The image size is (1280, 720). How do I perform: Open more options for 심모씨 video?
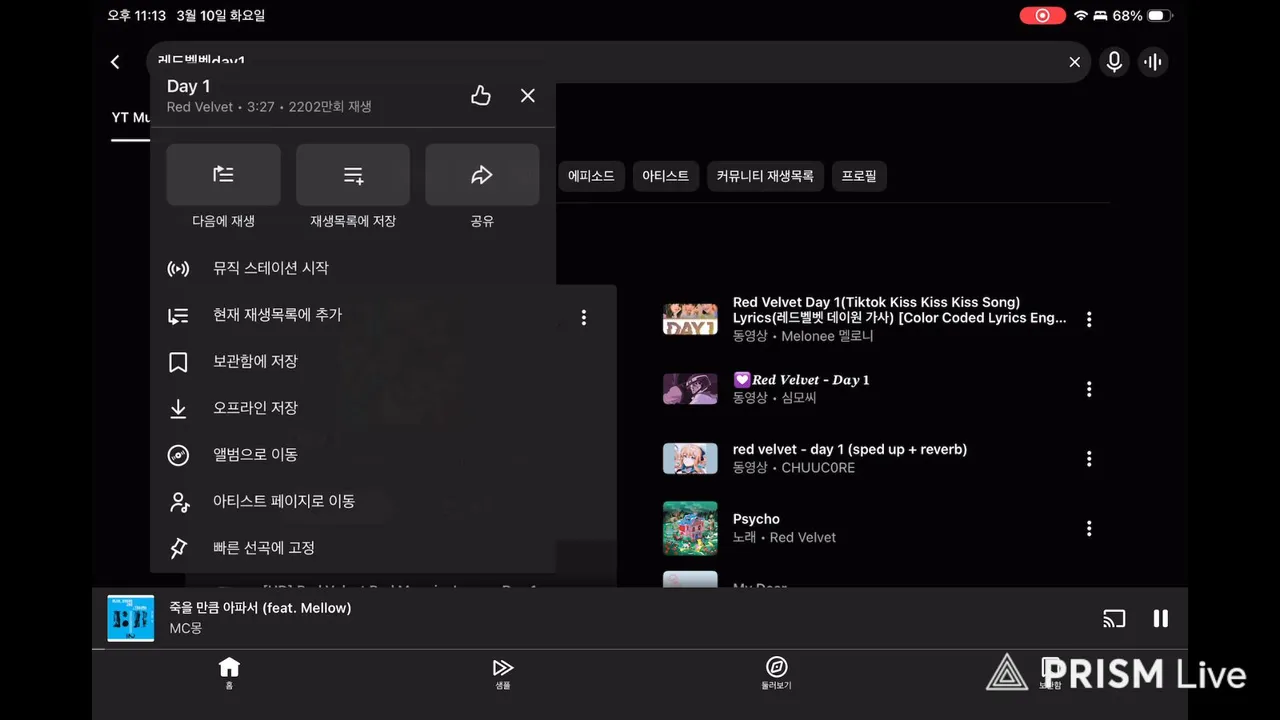[1089, 389]
